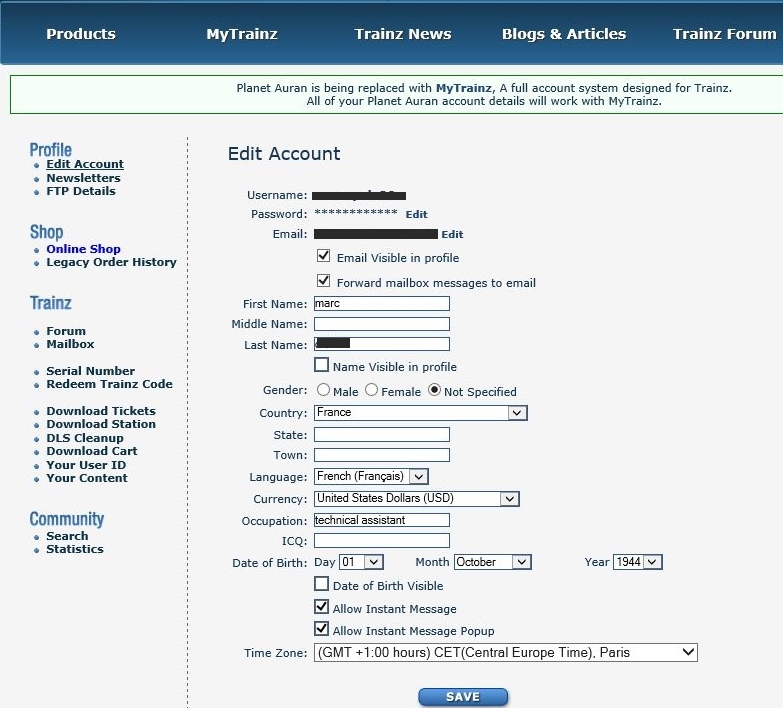This screenshot has width=783, height=708.
Task: Open Serial Number page
Action: pyautogui.click(x=90, y=371)
